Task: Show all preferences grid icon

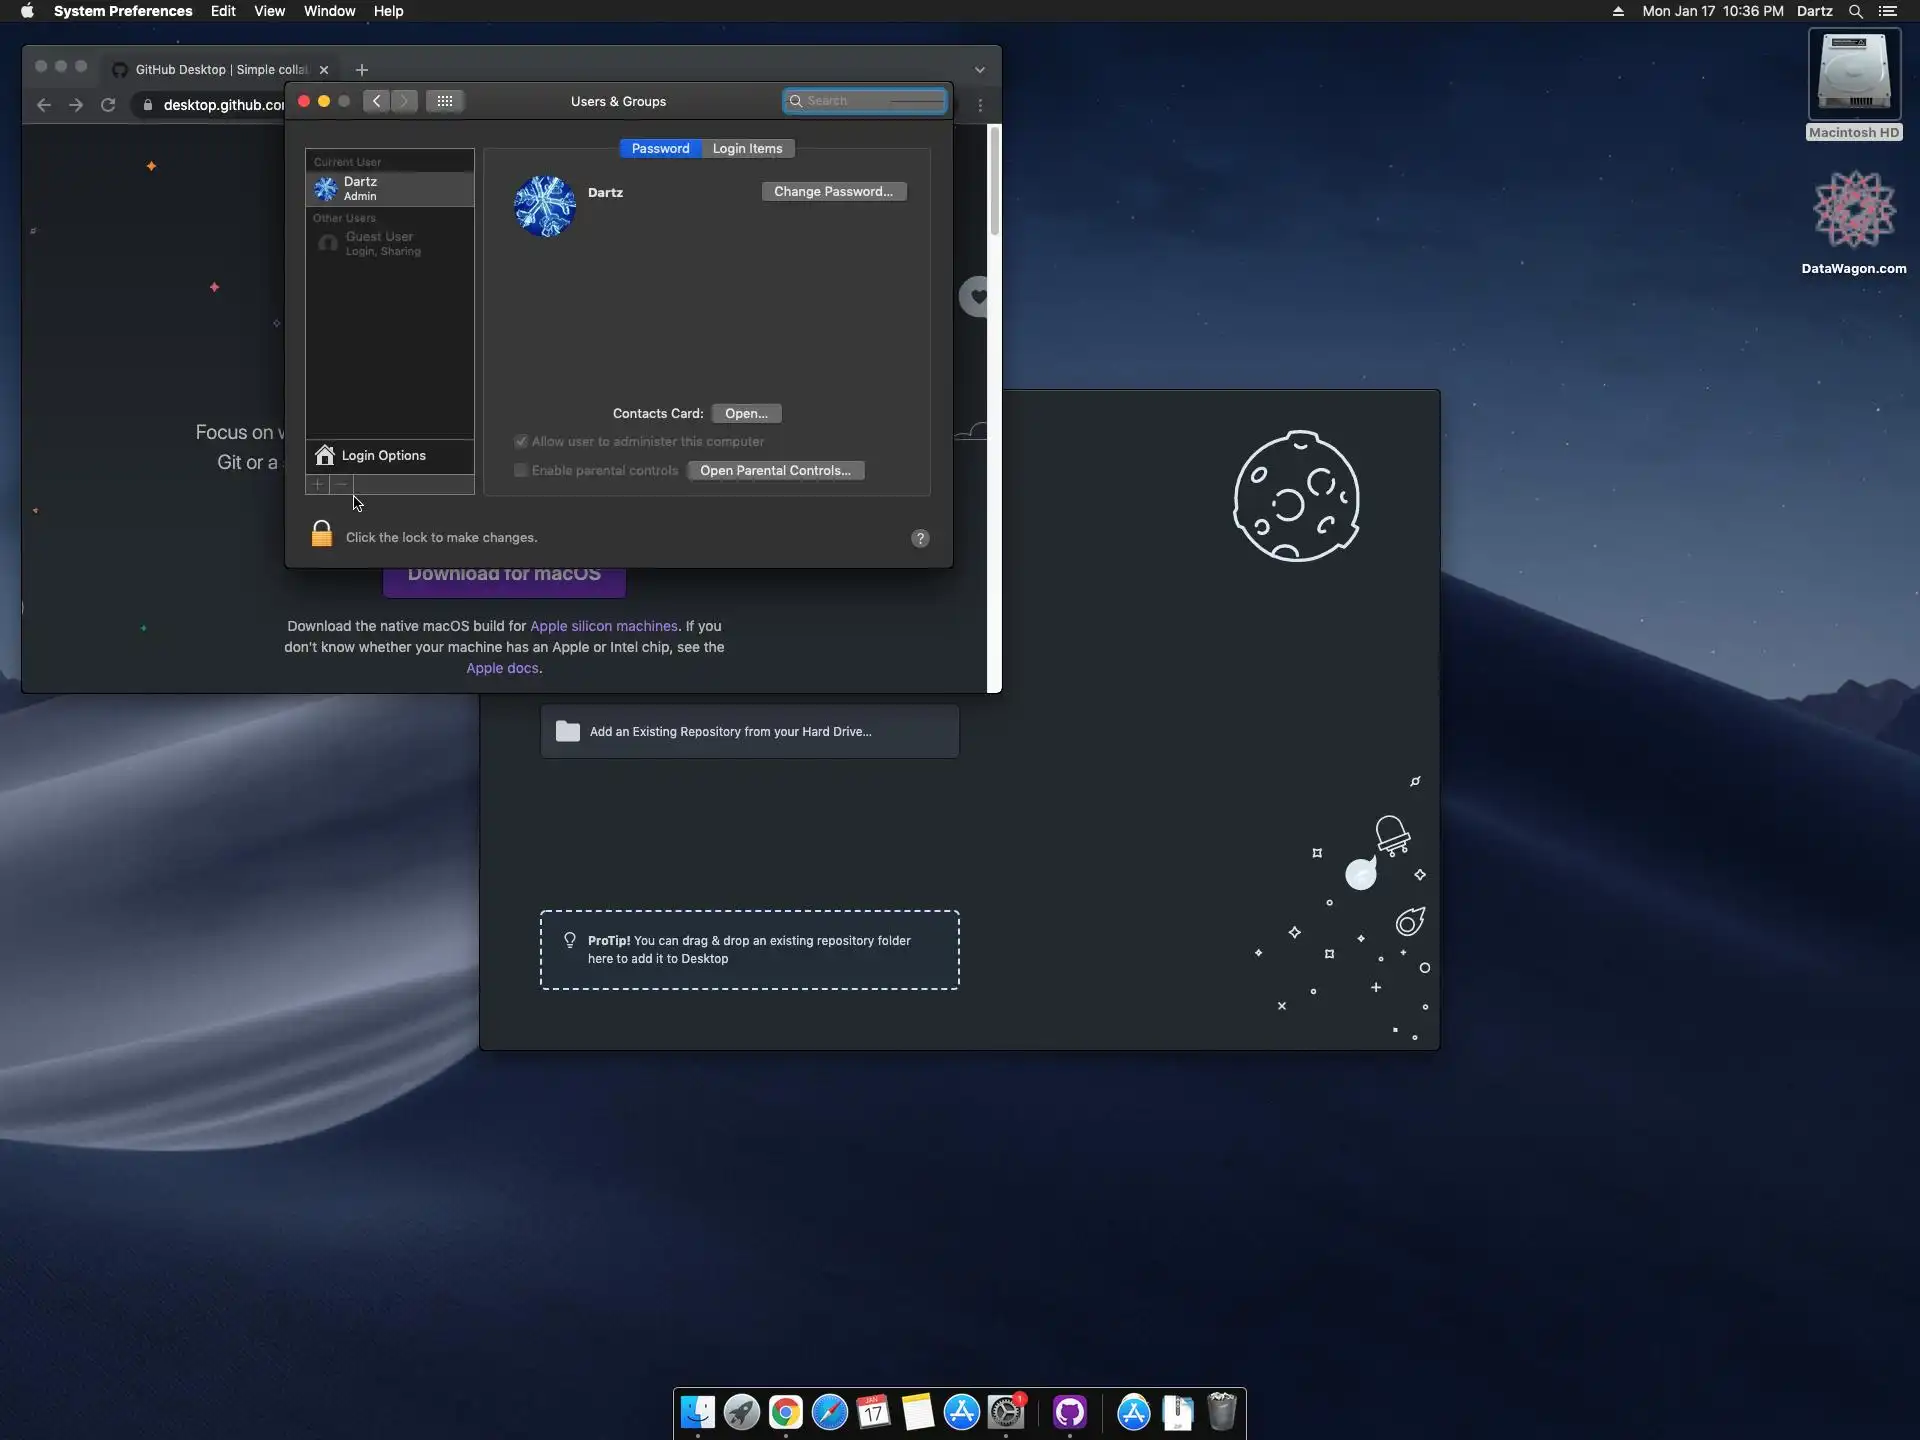Action: [445, 101]
